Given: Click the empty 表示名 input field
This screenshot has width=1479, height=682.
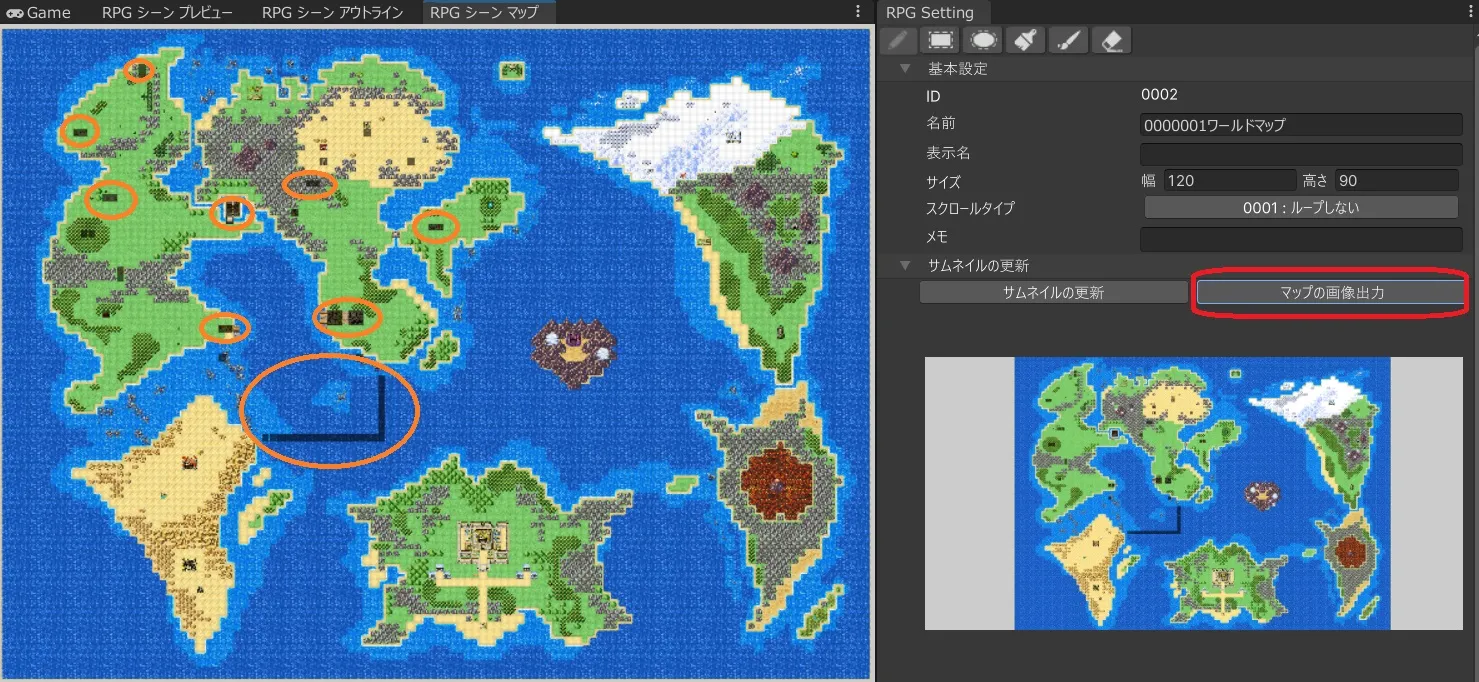Looking at the screenshot, I should tap(1301, 153).
